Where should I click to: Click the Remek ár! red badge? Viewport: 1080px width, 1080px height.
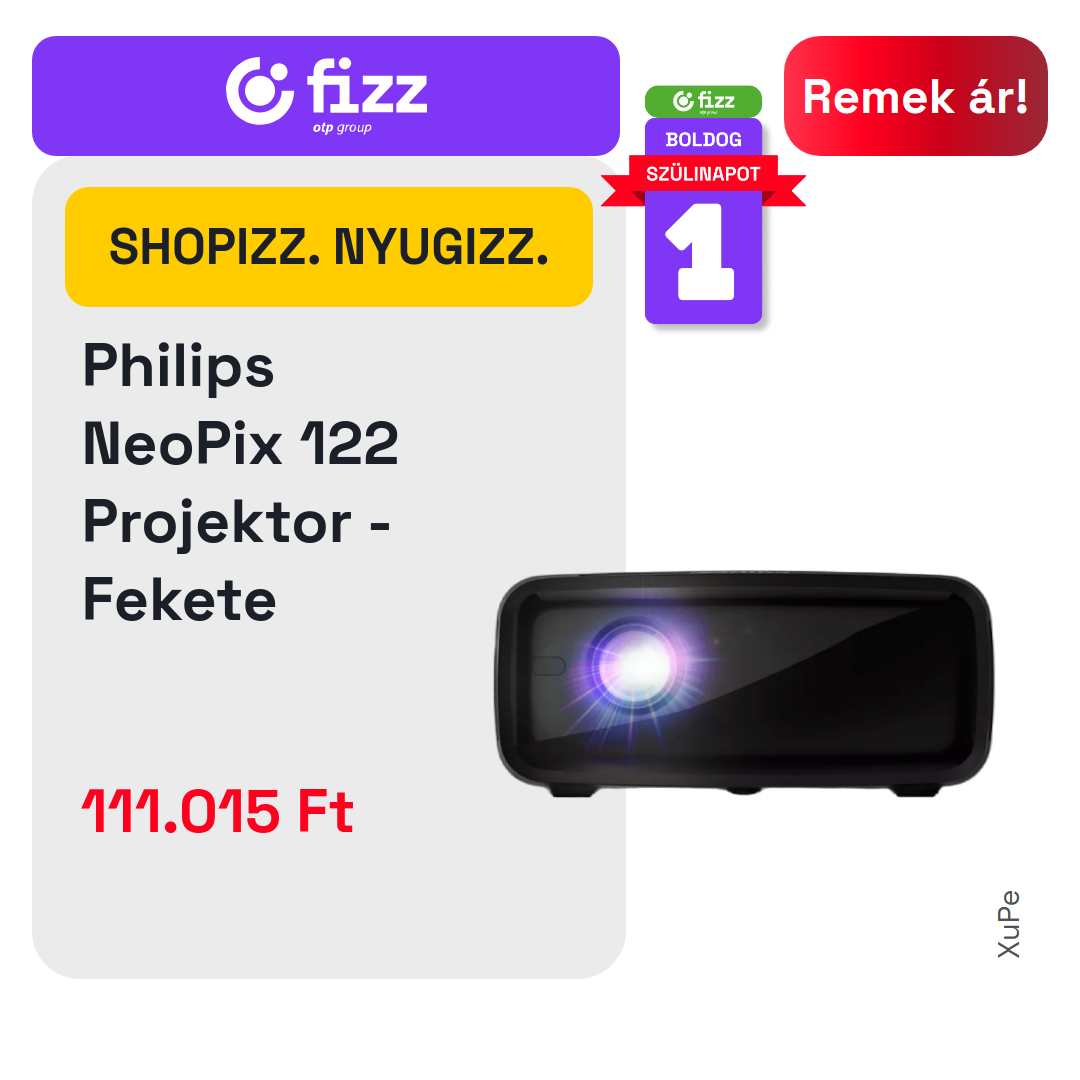pyautogui.click(x=915, y=96)
